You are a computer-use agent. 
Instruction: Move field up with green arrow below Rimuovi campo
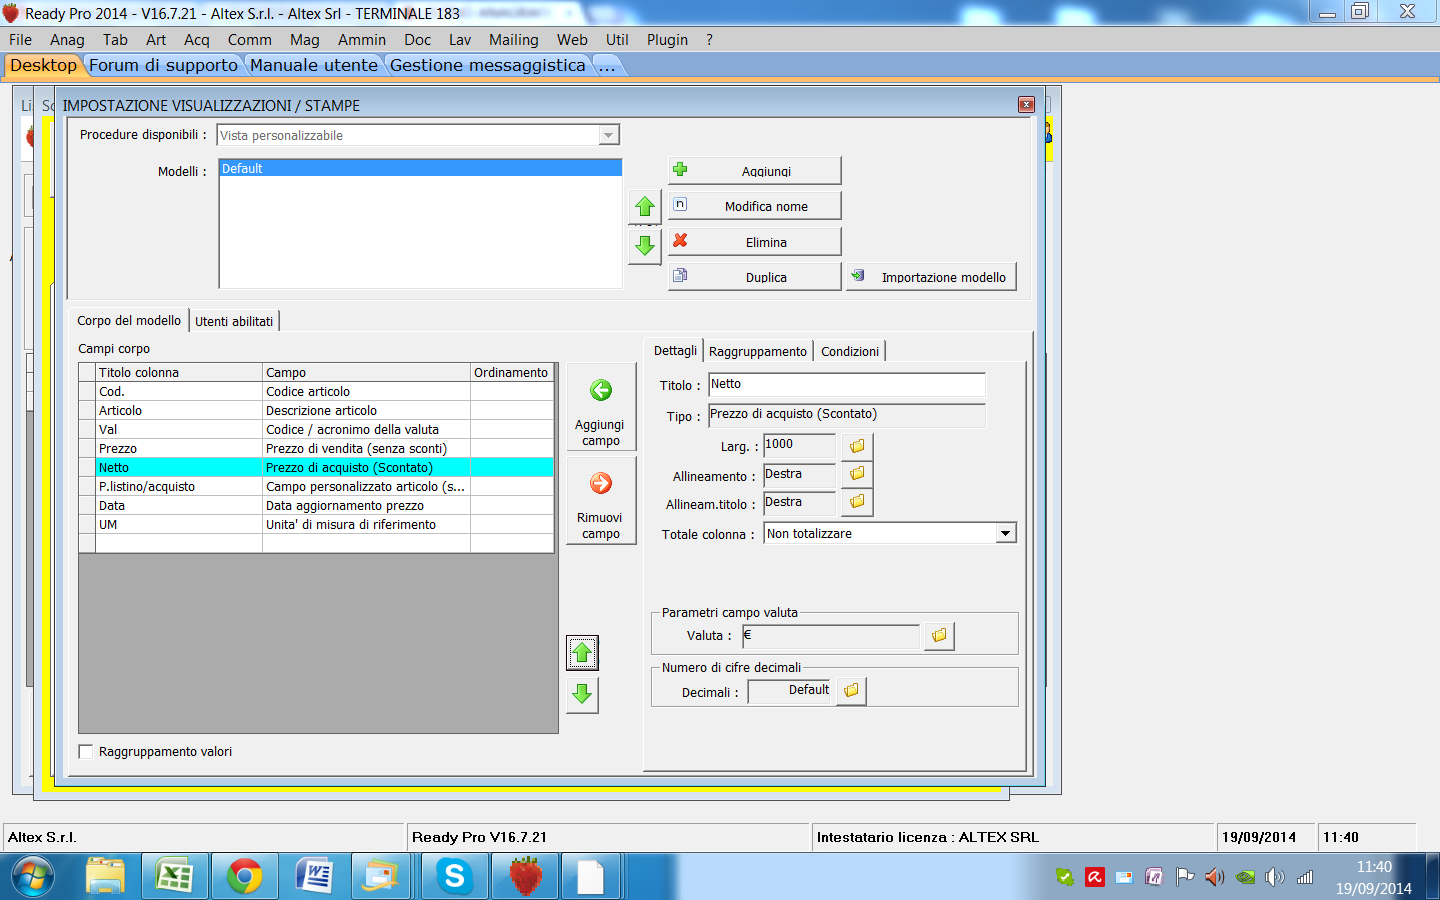click(582, 653)
